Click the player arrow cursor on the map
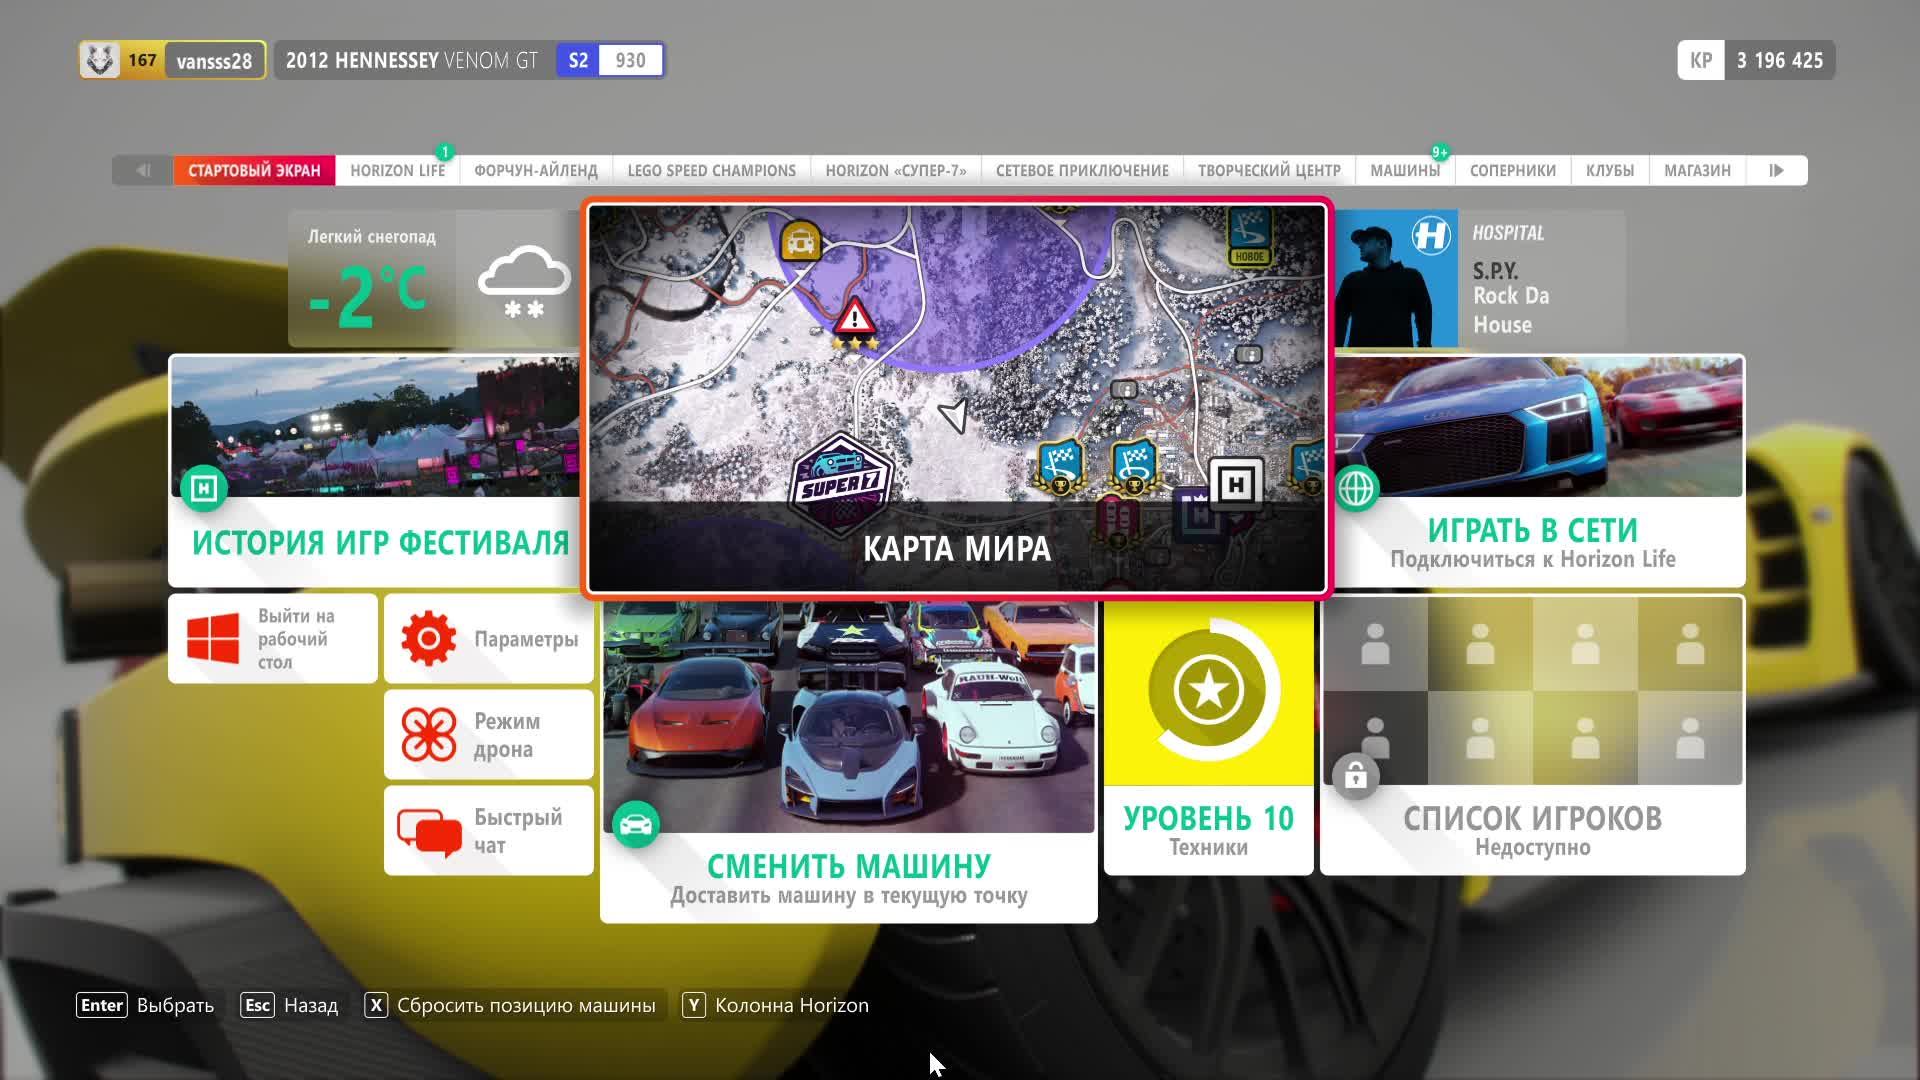1920x1080 pixels. [x=955, y=415]
